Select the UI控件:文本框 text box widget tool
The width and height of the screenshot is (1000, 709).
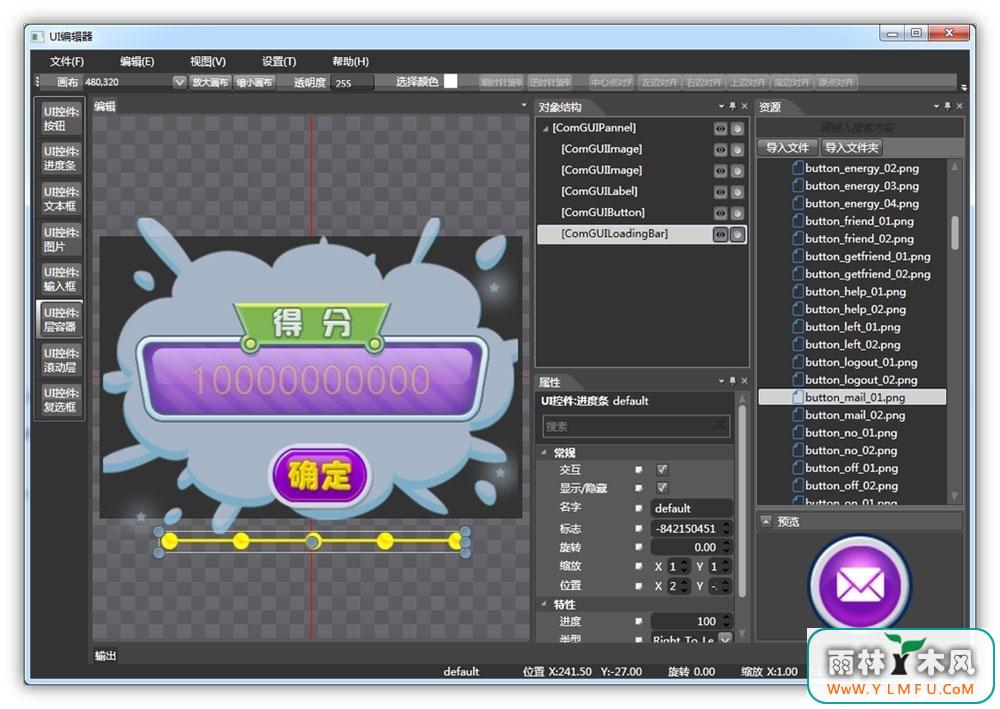pos(61,198)
